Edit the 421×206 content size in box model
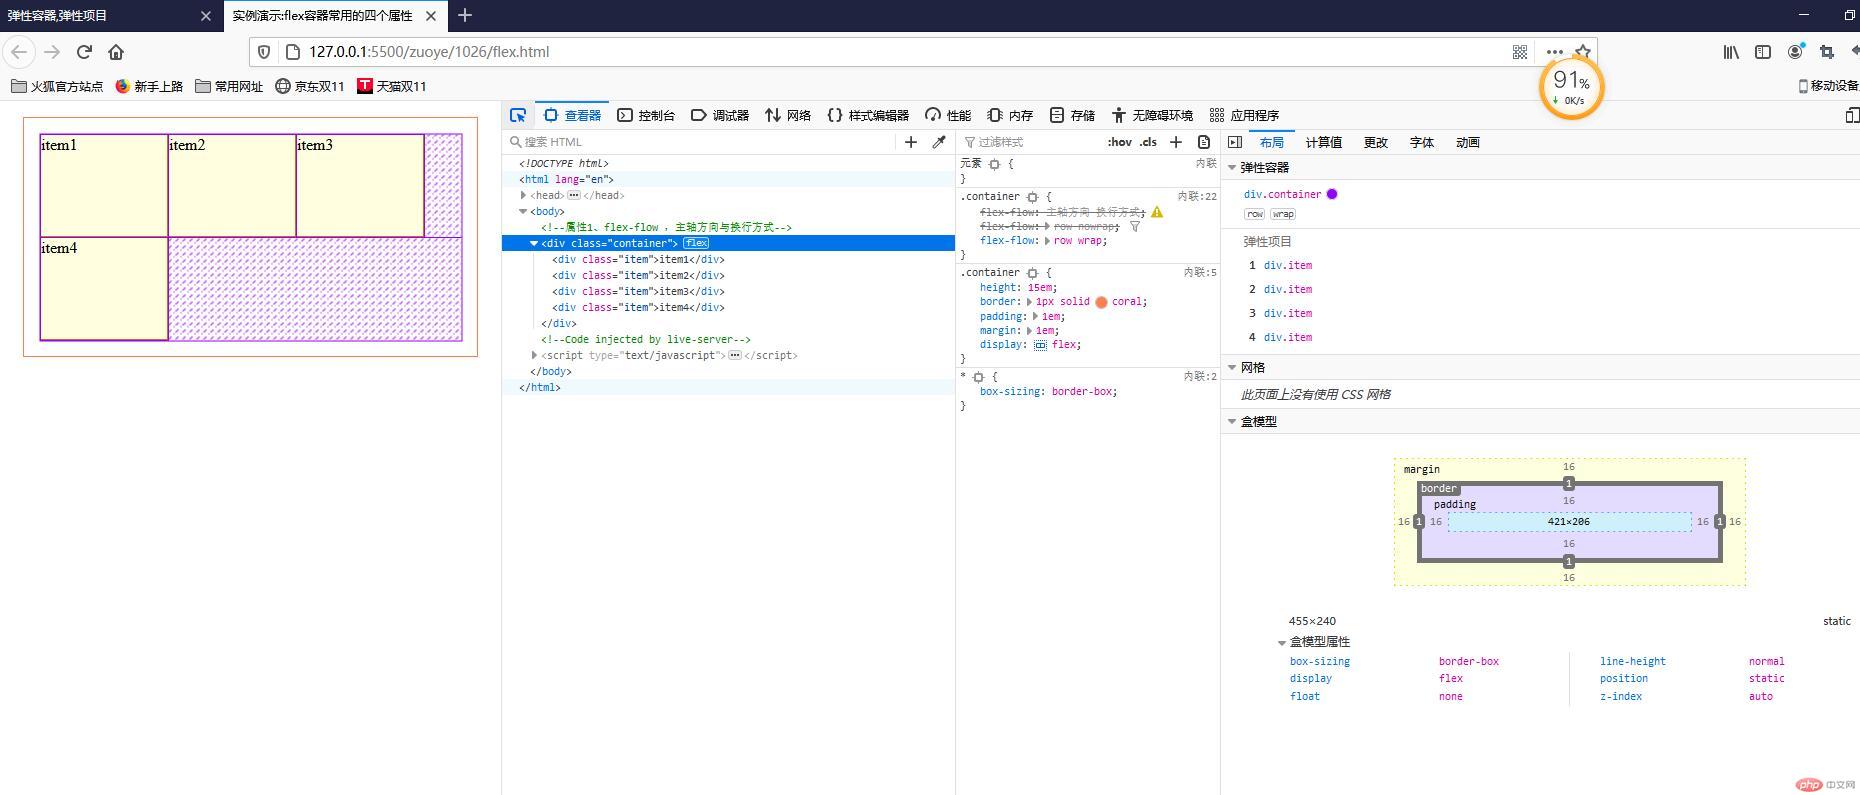 click(1568, 521)
